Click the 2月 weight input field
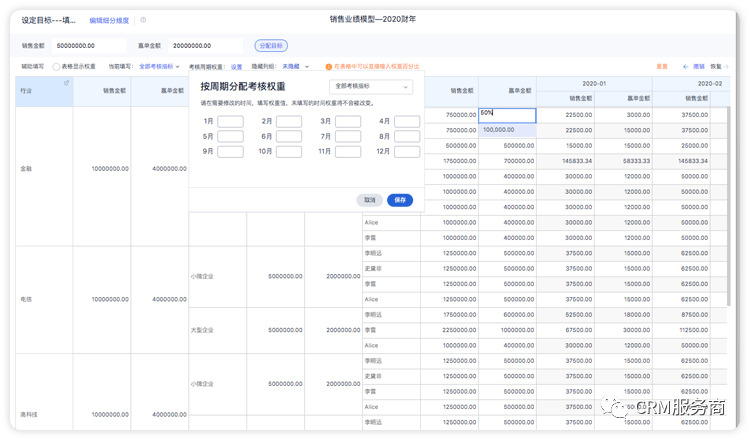Screen dimensions: 750x440 [x=289, y=121]
